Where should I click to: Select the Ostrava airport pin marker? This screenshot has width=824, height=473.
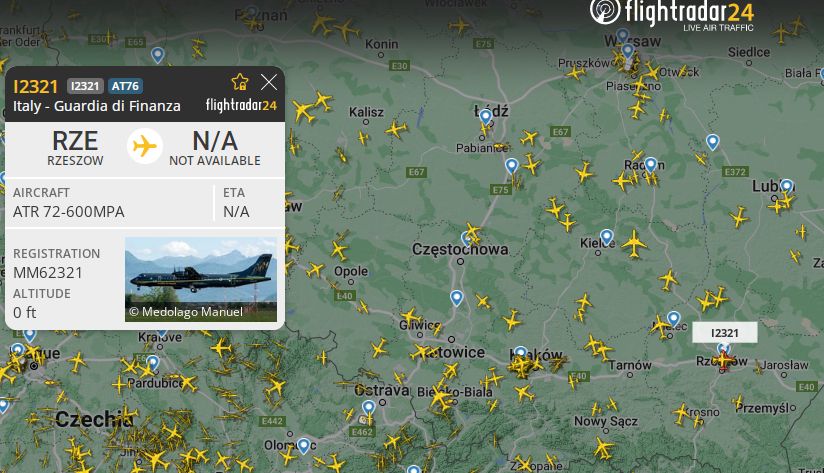tap(369, 408)
